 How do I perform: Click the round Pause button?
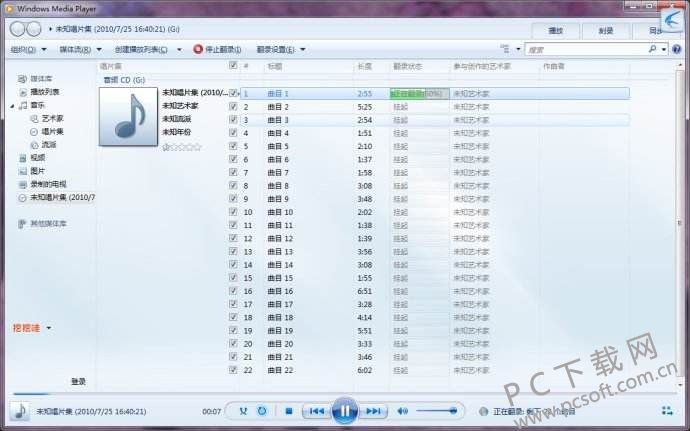[x=345, y=411]
